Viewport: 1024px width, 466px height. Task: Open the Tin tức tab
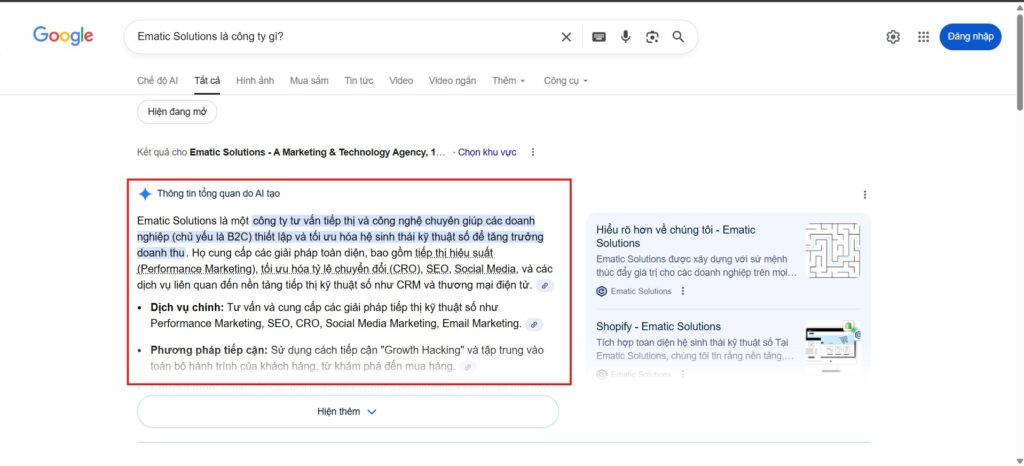359,80
